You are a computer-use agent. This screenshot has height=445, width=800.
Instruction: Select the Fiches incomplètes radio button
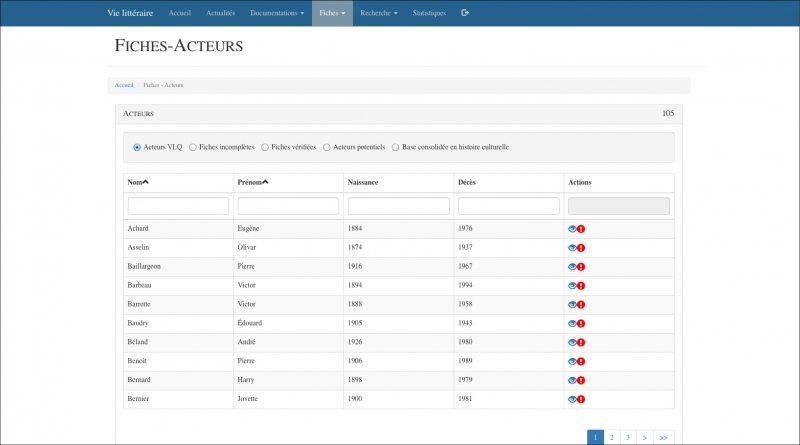[193, 147]
